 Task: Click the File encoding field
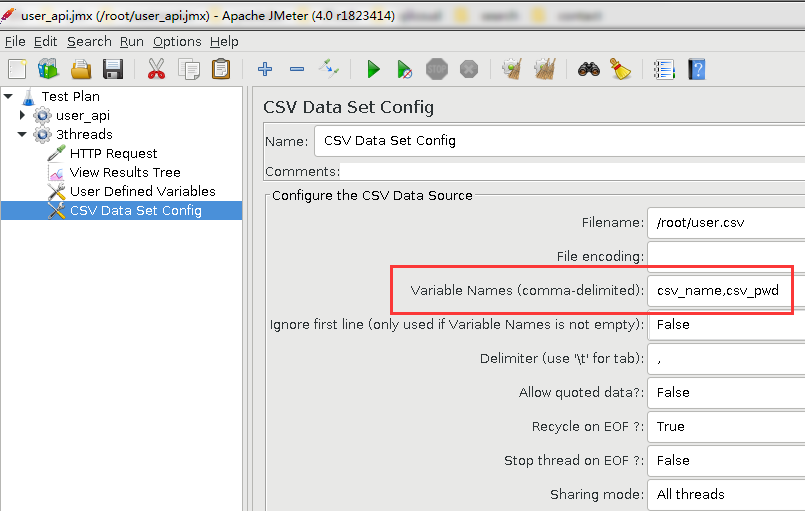pos(726,256)
